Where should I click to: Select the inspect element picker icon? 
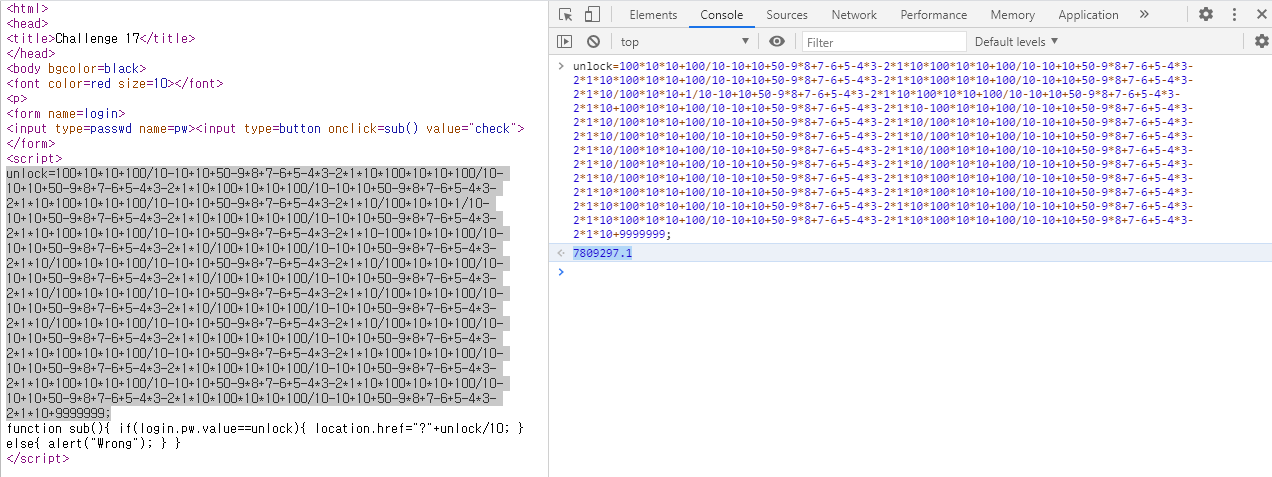pyautogui.click(x=566, y=14)
